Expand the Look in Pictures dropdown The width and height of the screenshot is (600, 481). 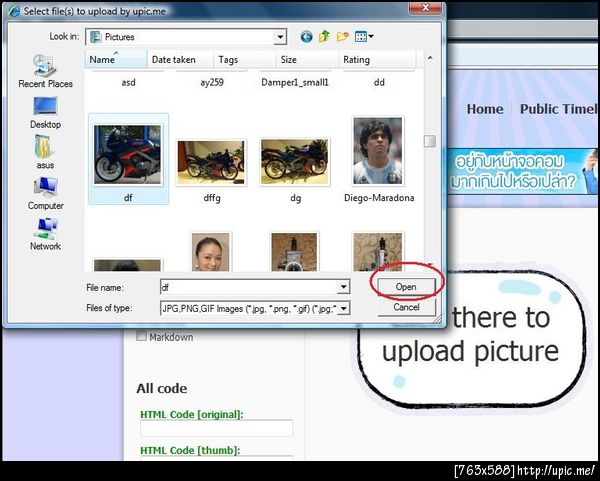coord(280,37)
